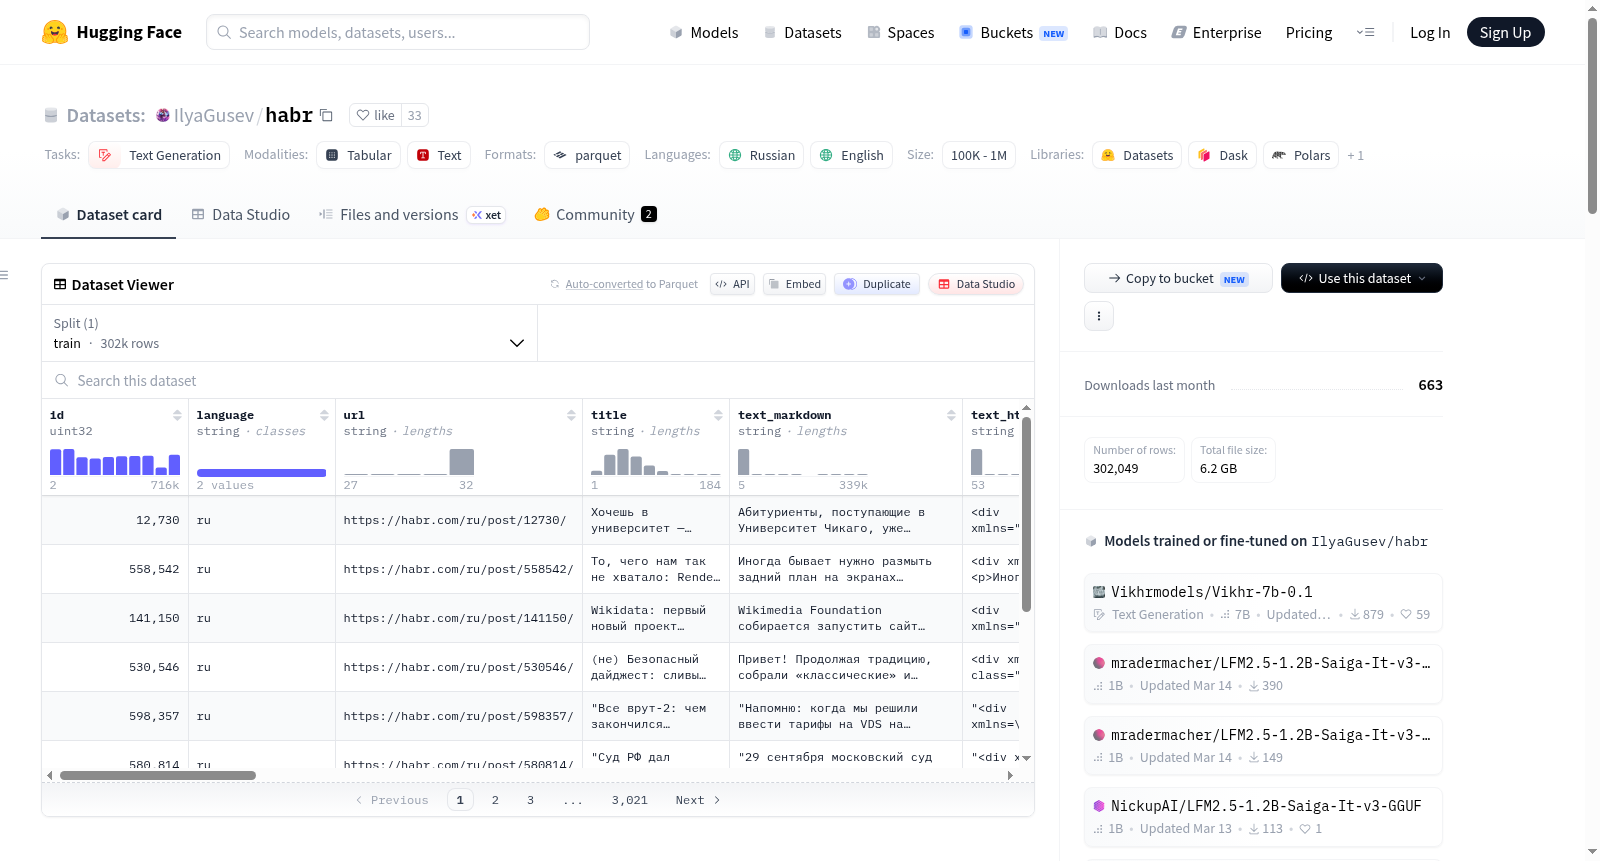Screen dimensions: 1600x861
Task: Open the three-dot options button
Action: coord(1099,316)
